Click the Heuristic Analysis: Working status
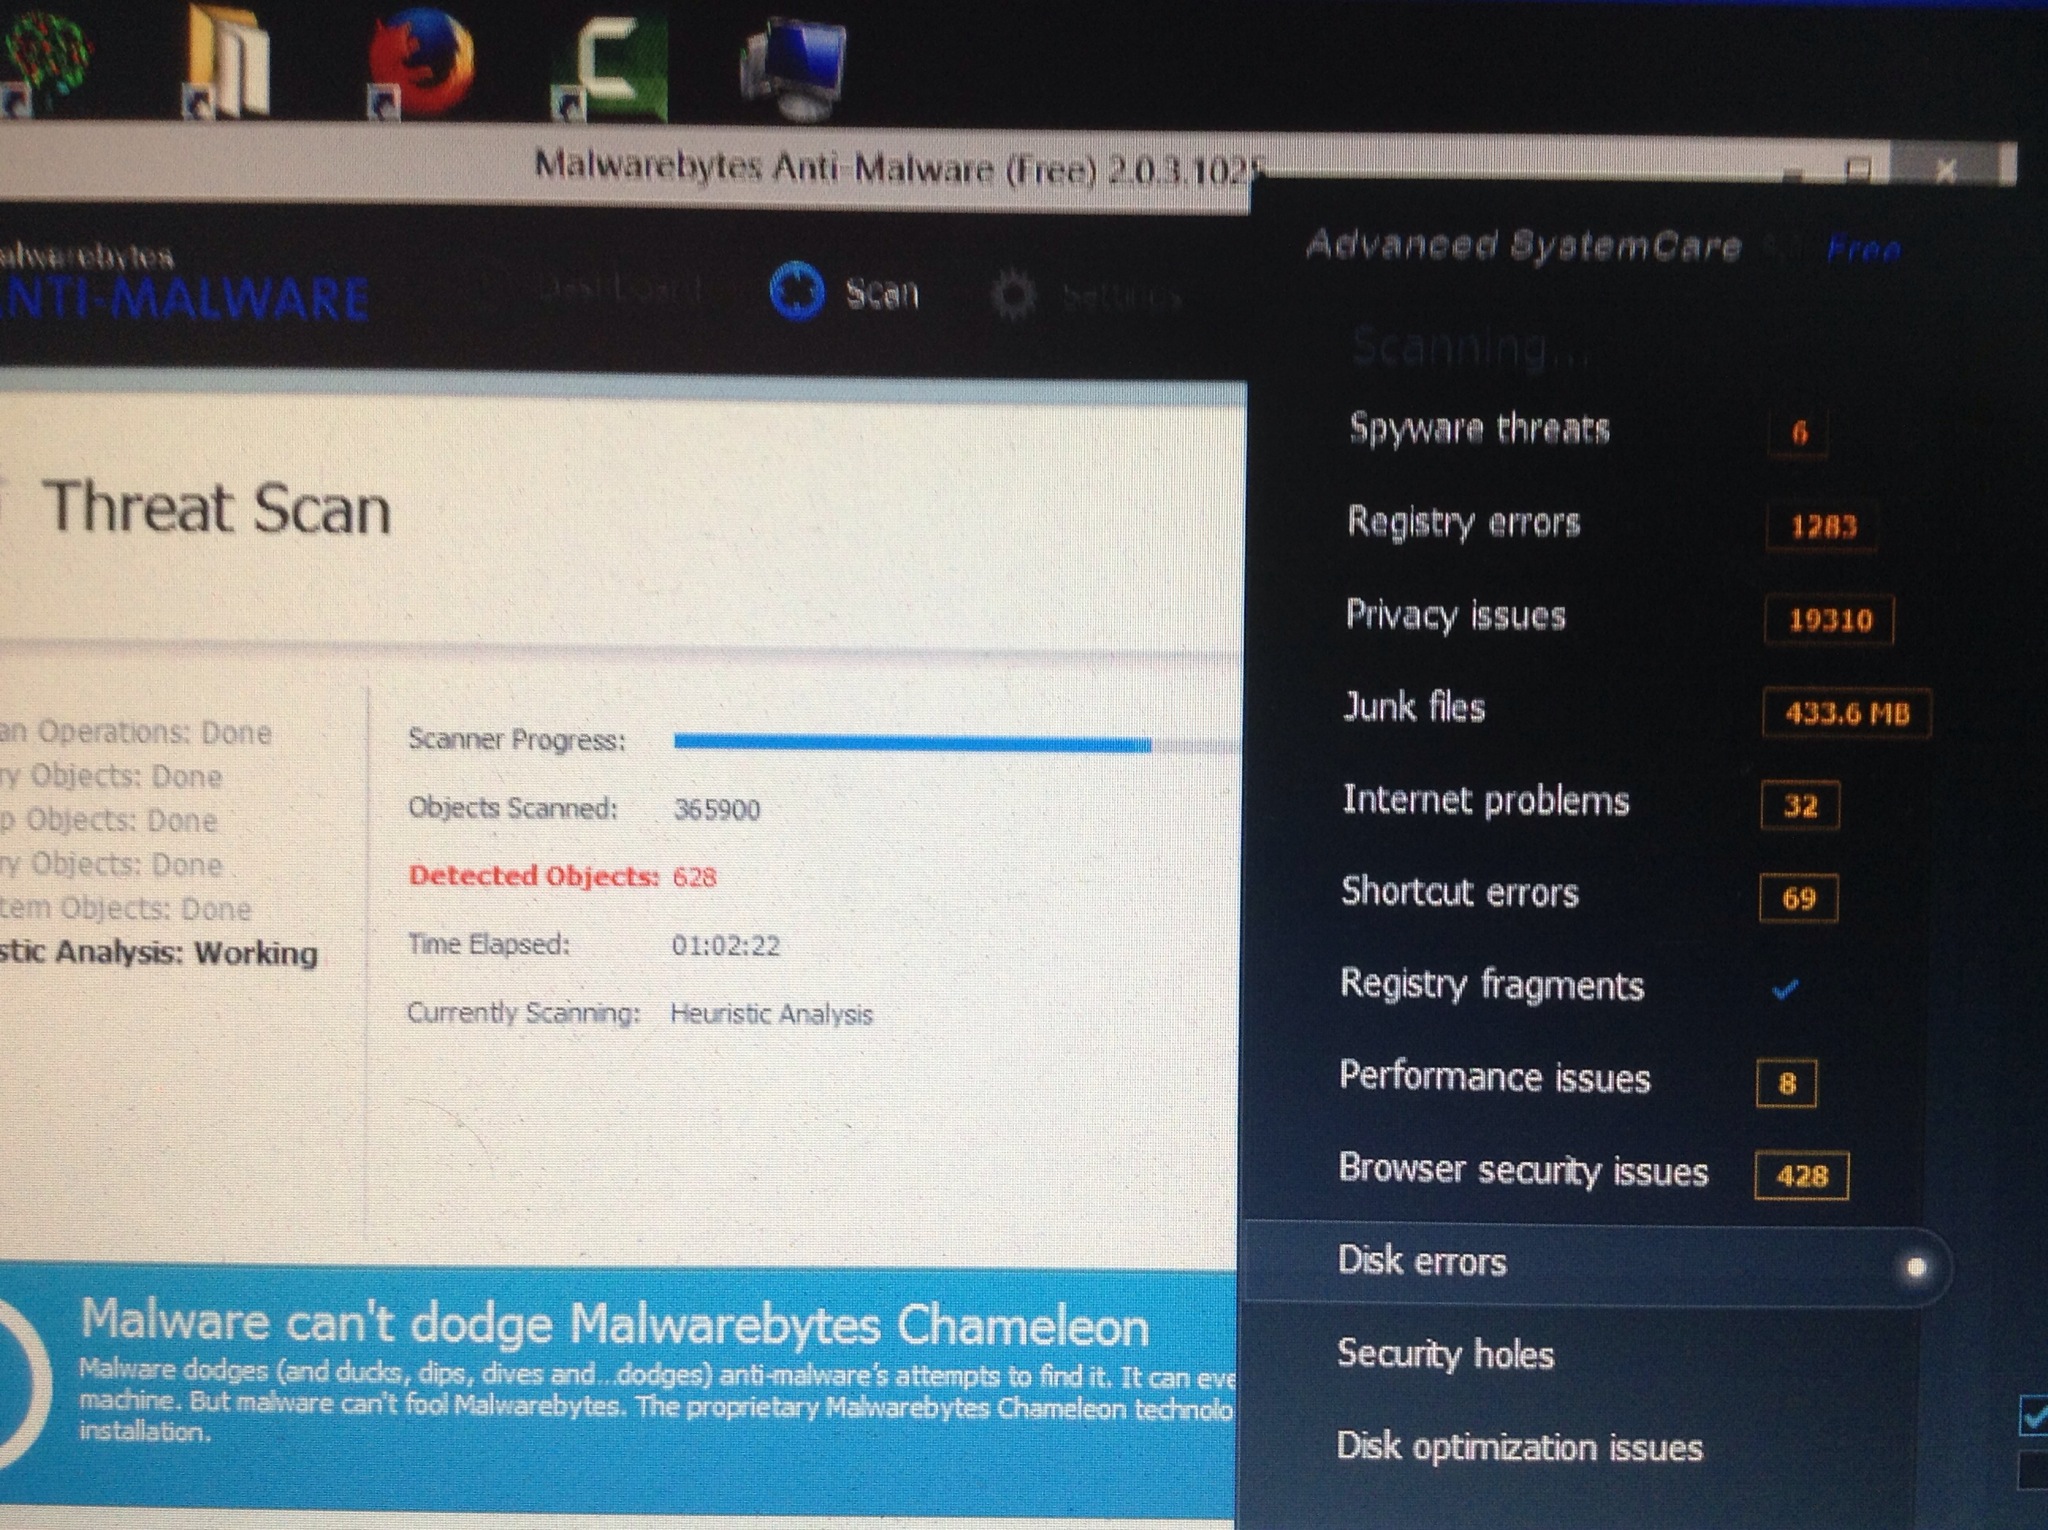The width and height of the screenshot is (2048, 1530). (x=158, y=952)
